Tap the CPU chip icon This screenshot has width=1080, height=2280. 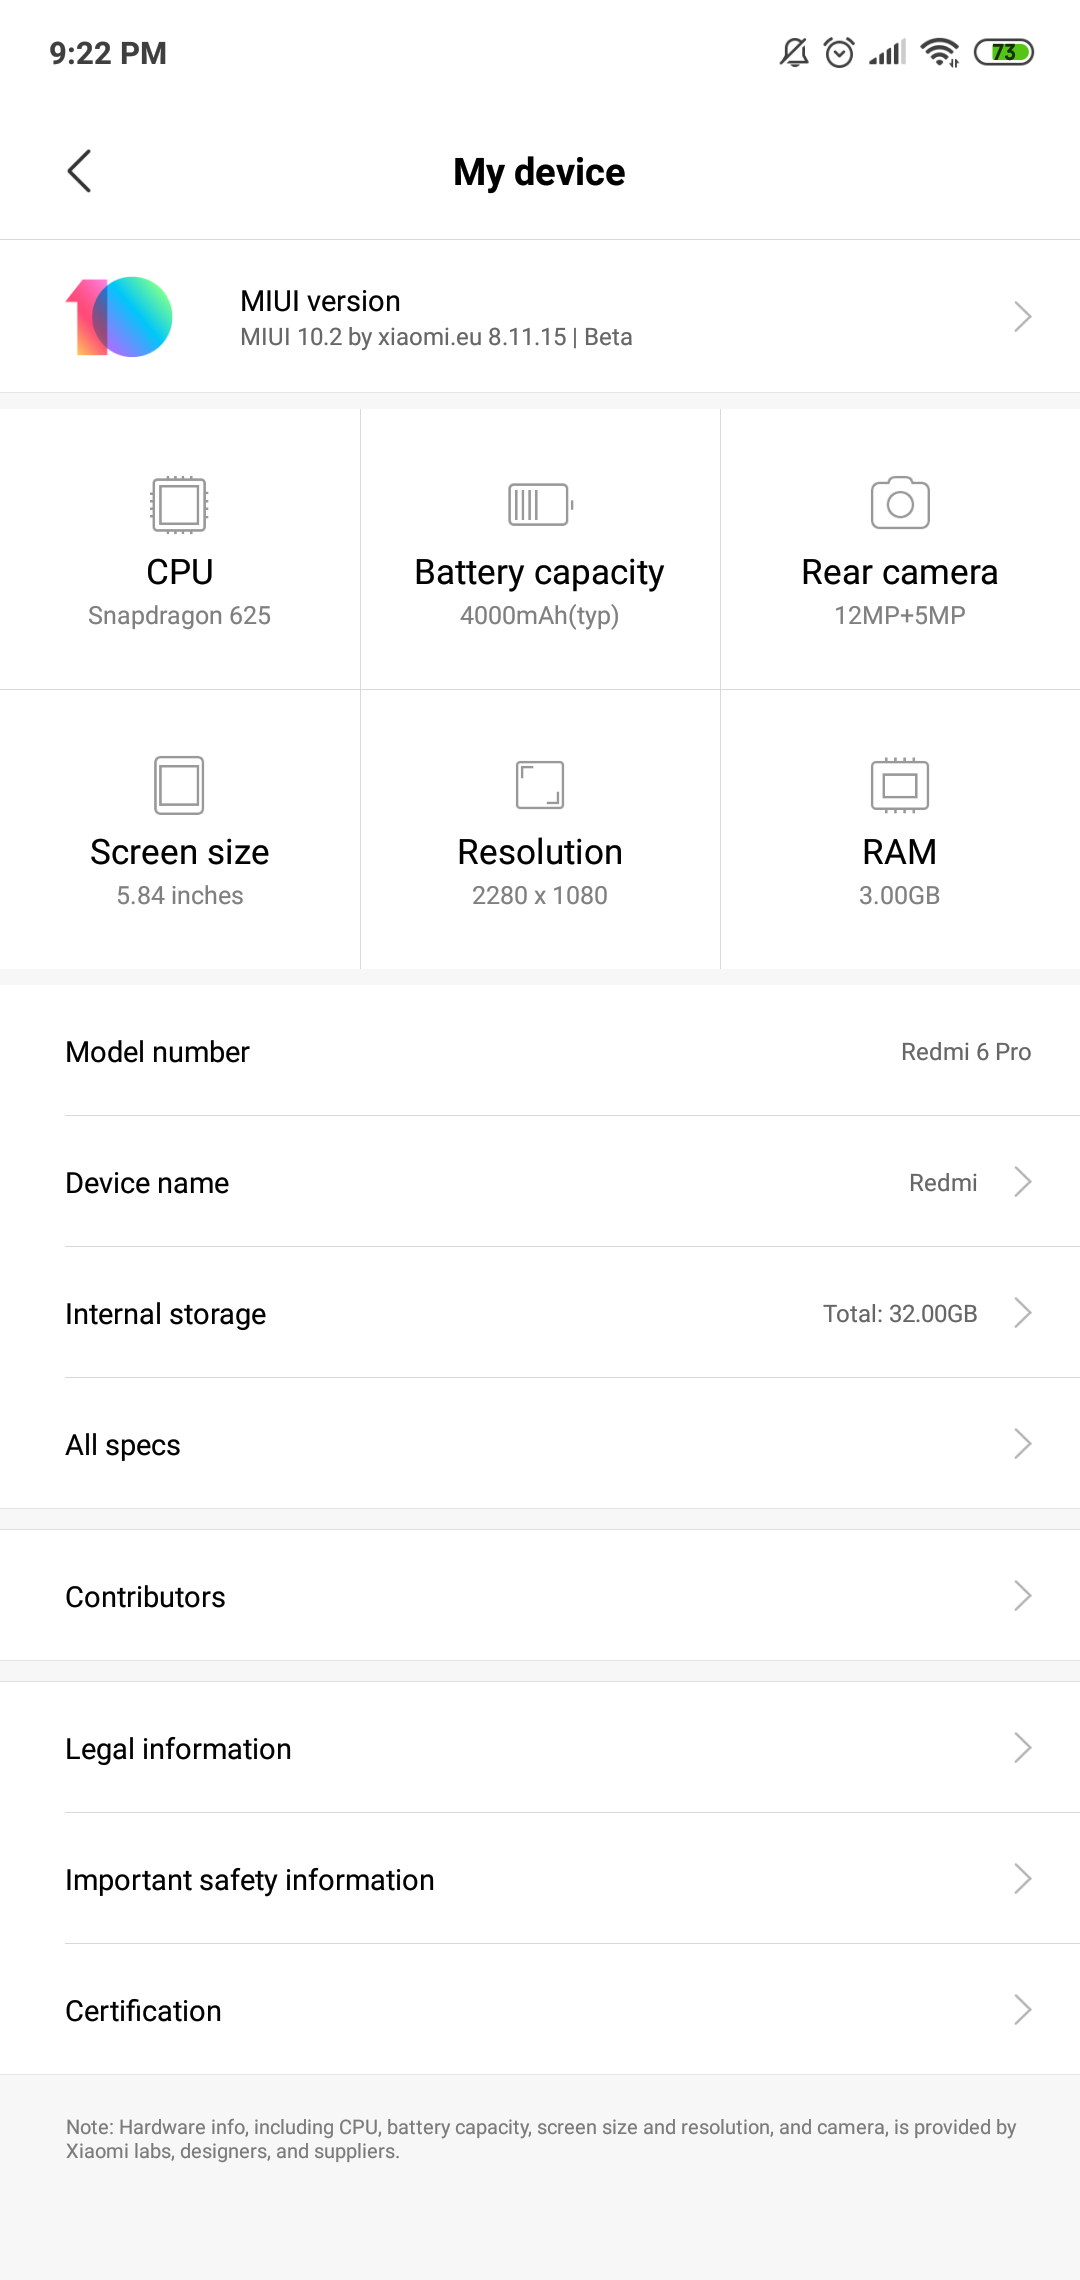click(x=179, y=504)
